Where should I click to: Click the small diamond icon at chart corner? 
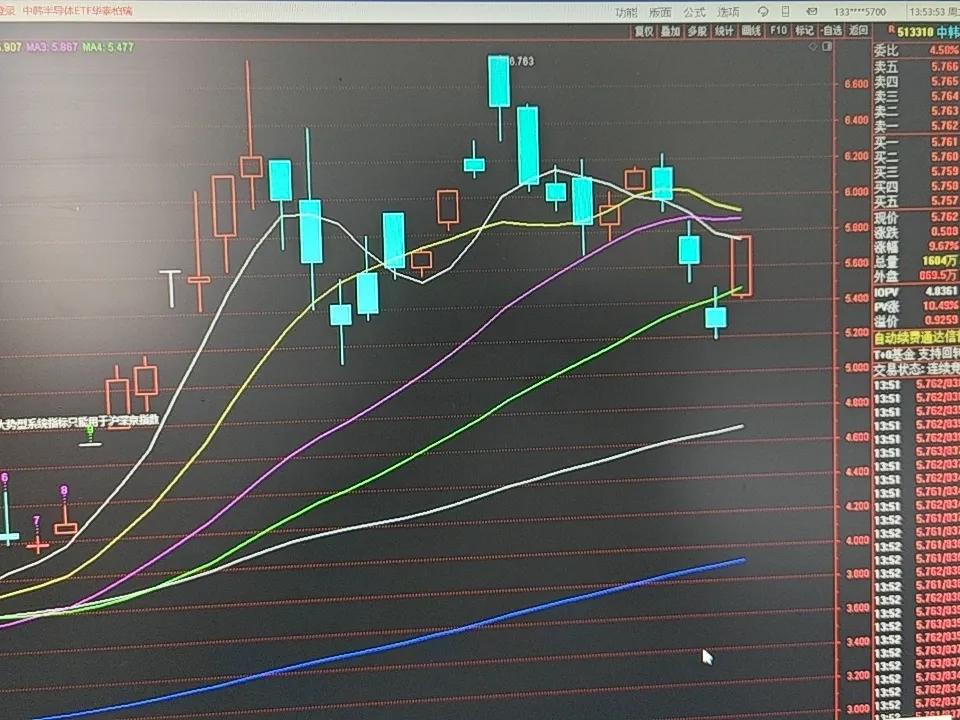(x=813, y=47)
